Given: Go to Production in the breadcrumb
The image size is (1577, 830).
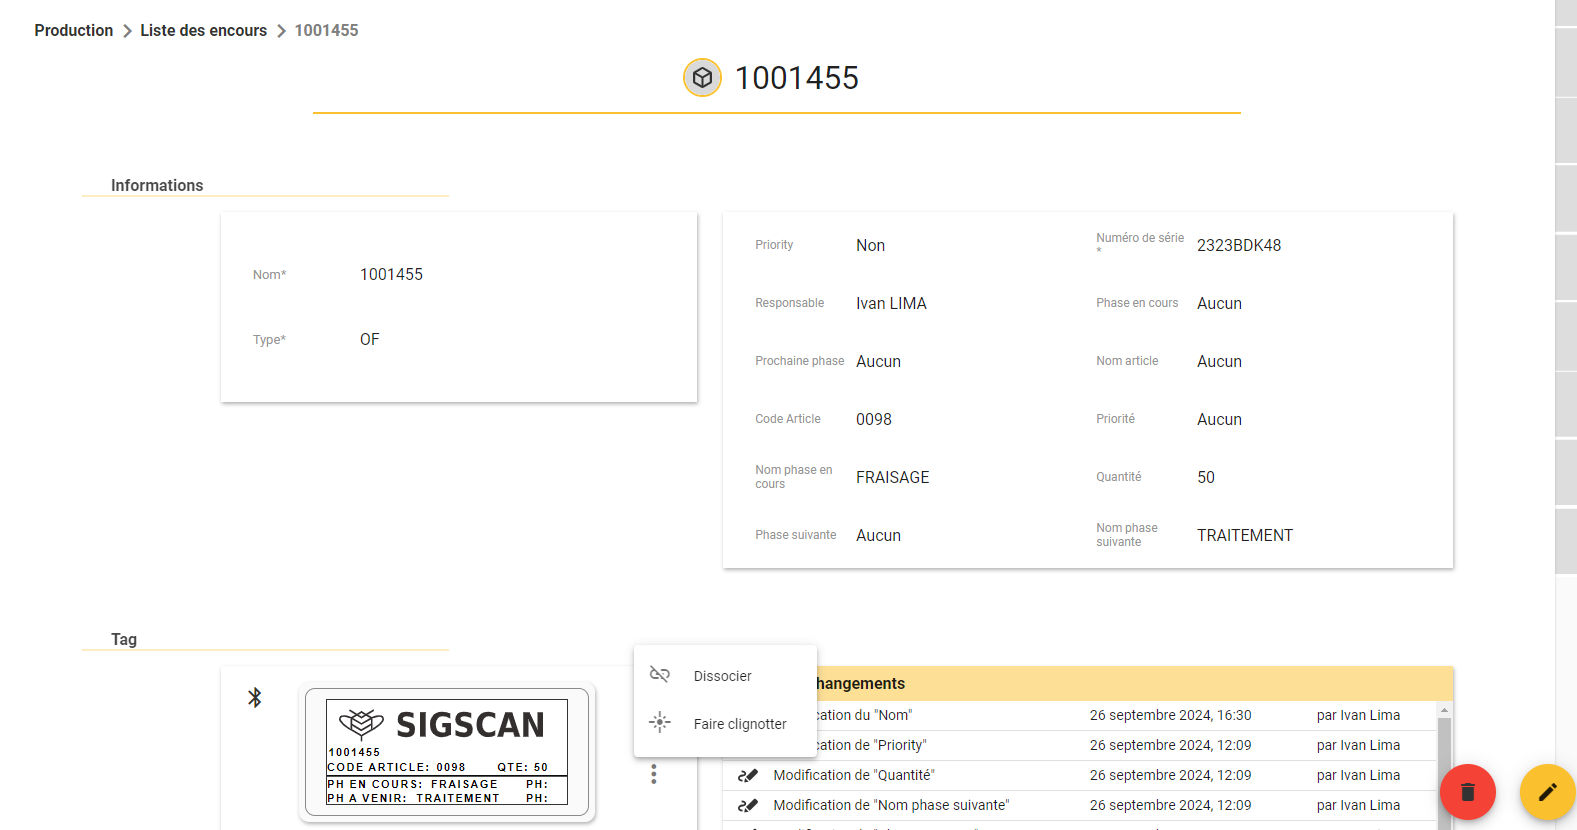Looking at the screenshot, I should click(74, 30).
